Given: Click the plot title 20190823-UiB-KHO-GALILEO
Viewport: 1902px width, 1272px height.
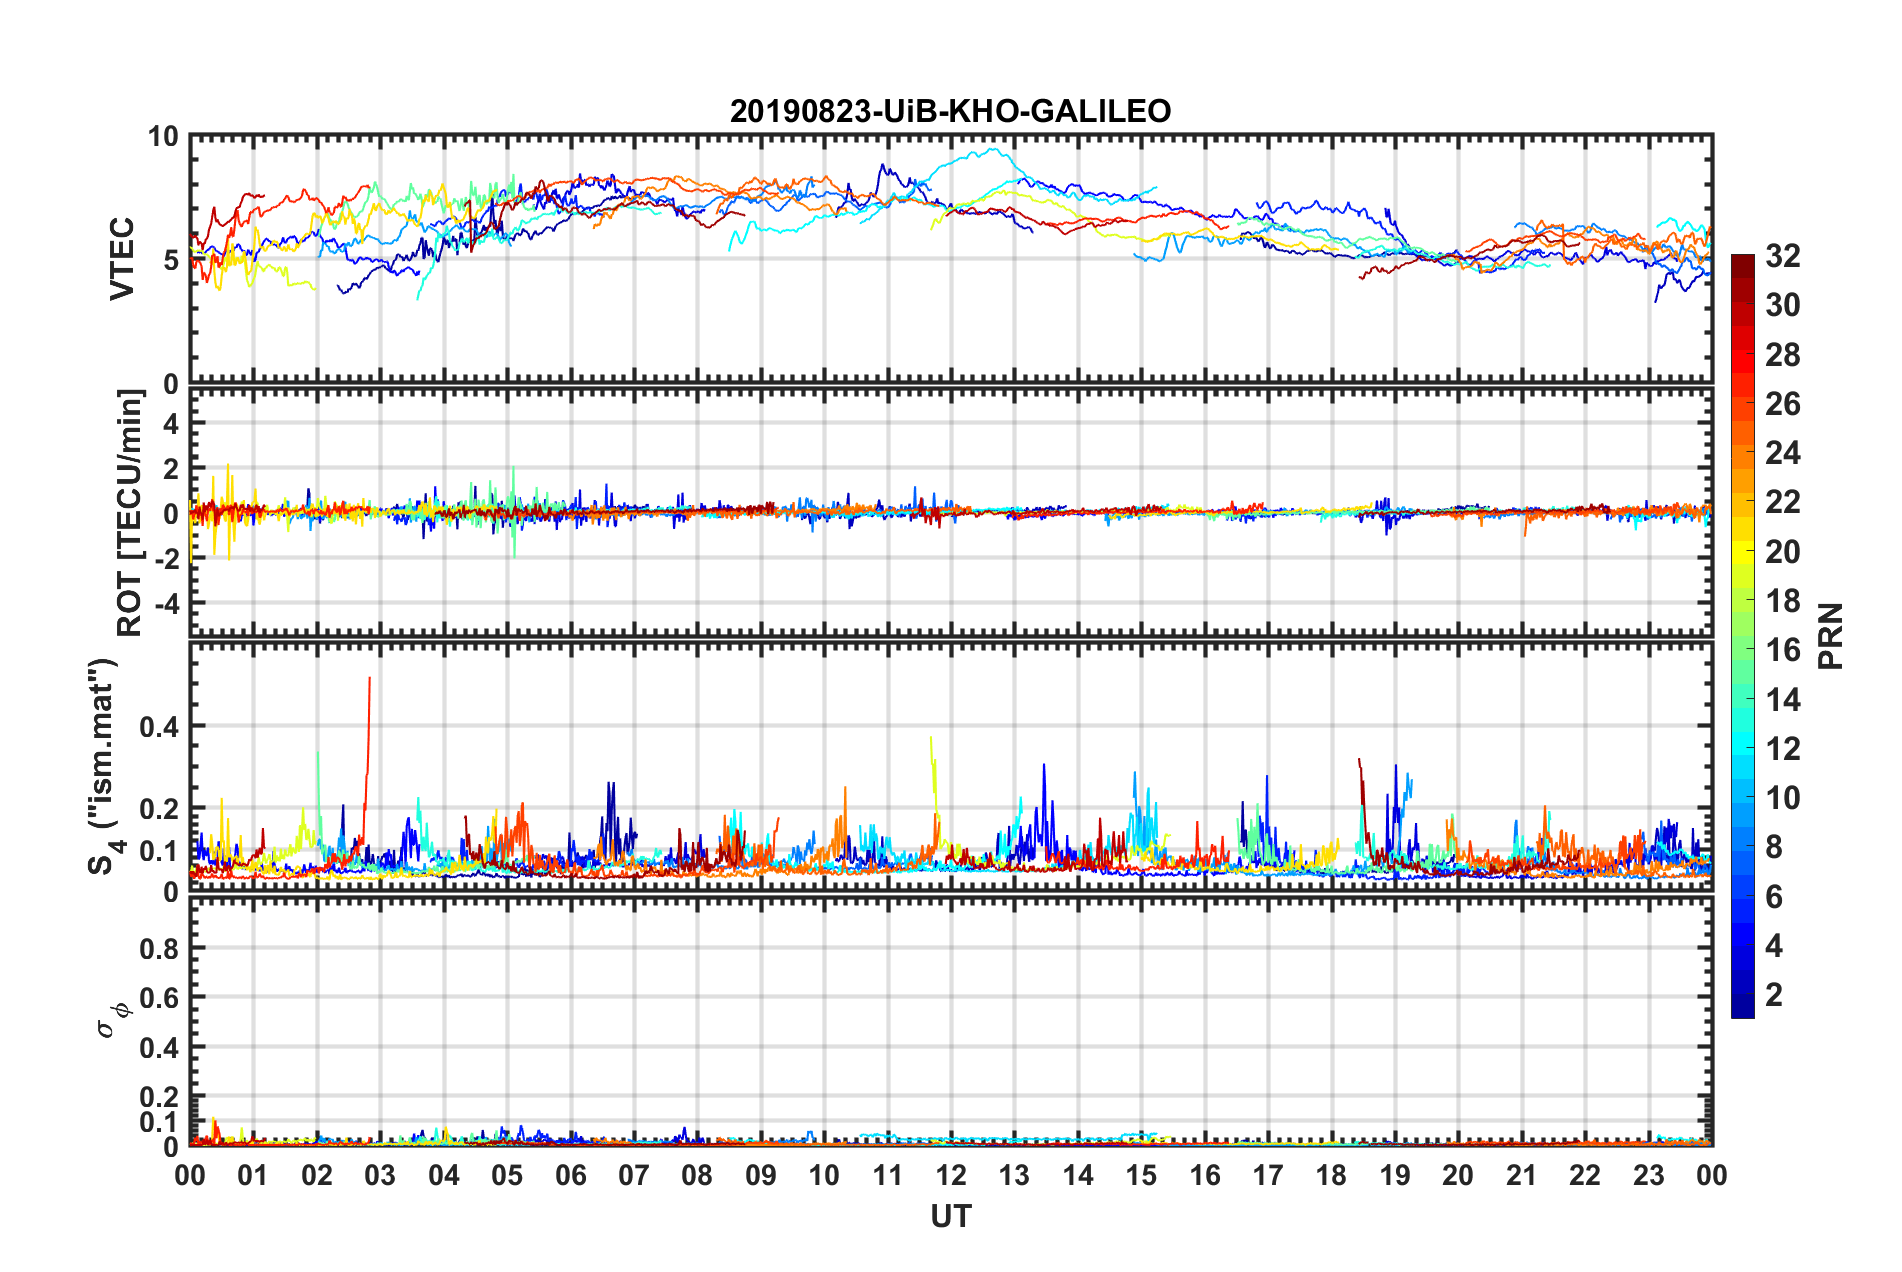Looking at the screenshot, I should (x=950, y=111).
